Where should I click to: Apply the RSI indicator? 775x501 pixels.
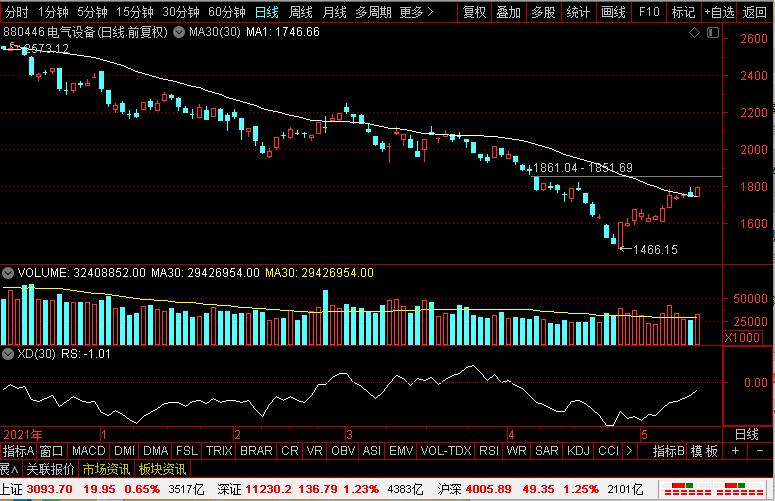[x=489, y=451]
